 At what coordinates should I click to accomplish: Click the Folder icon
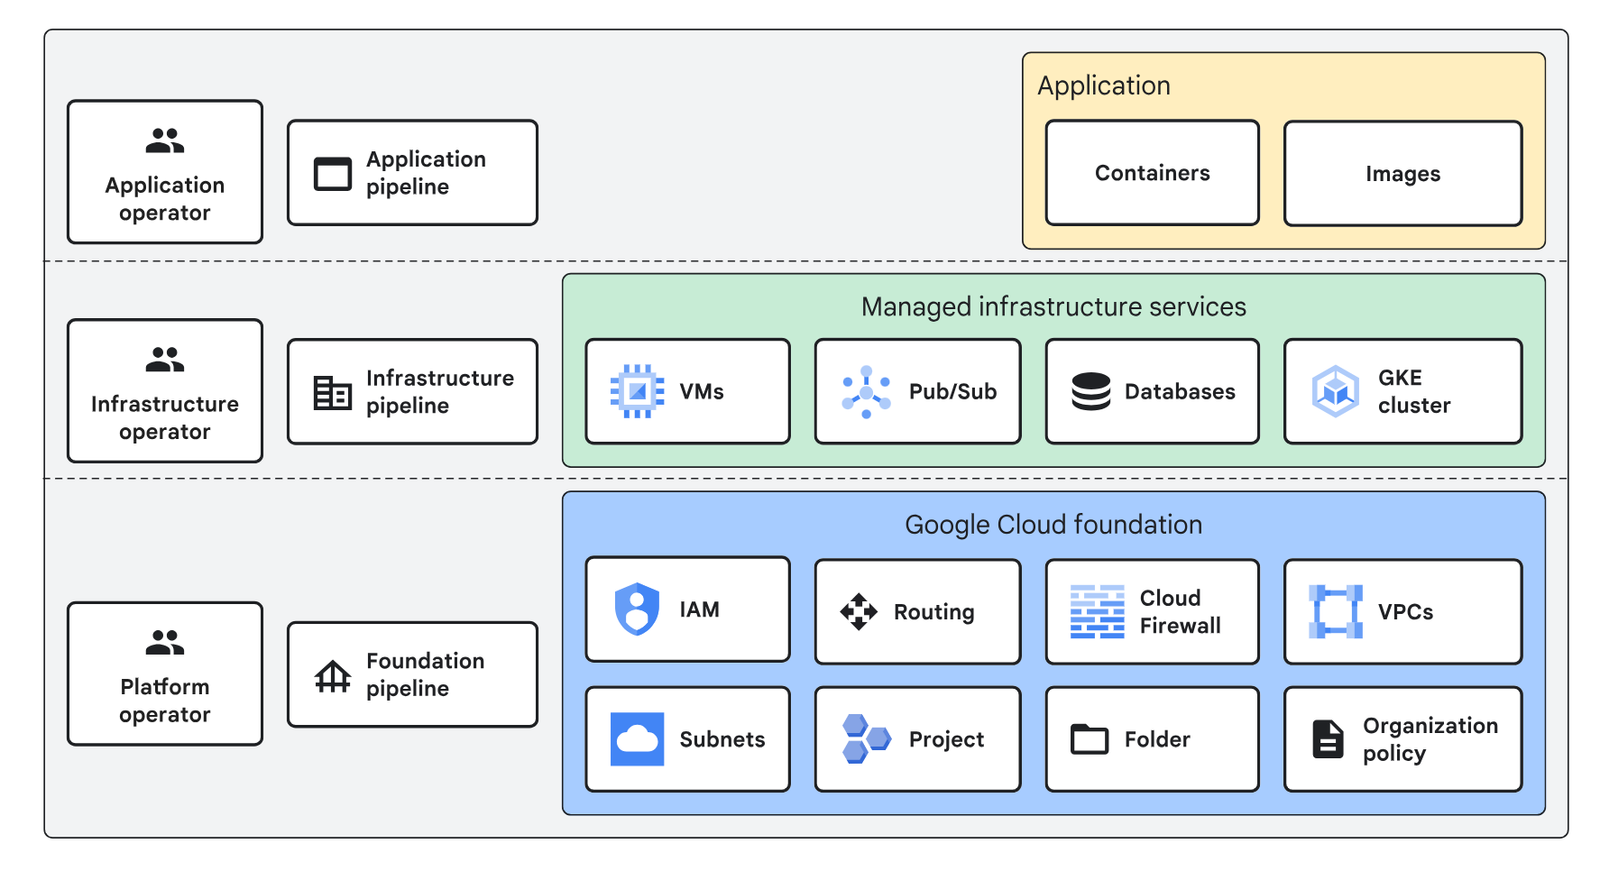tap(1089, 739)
